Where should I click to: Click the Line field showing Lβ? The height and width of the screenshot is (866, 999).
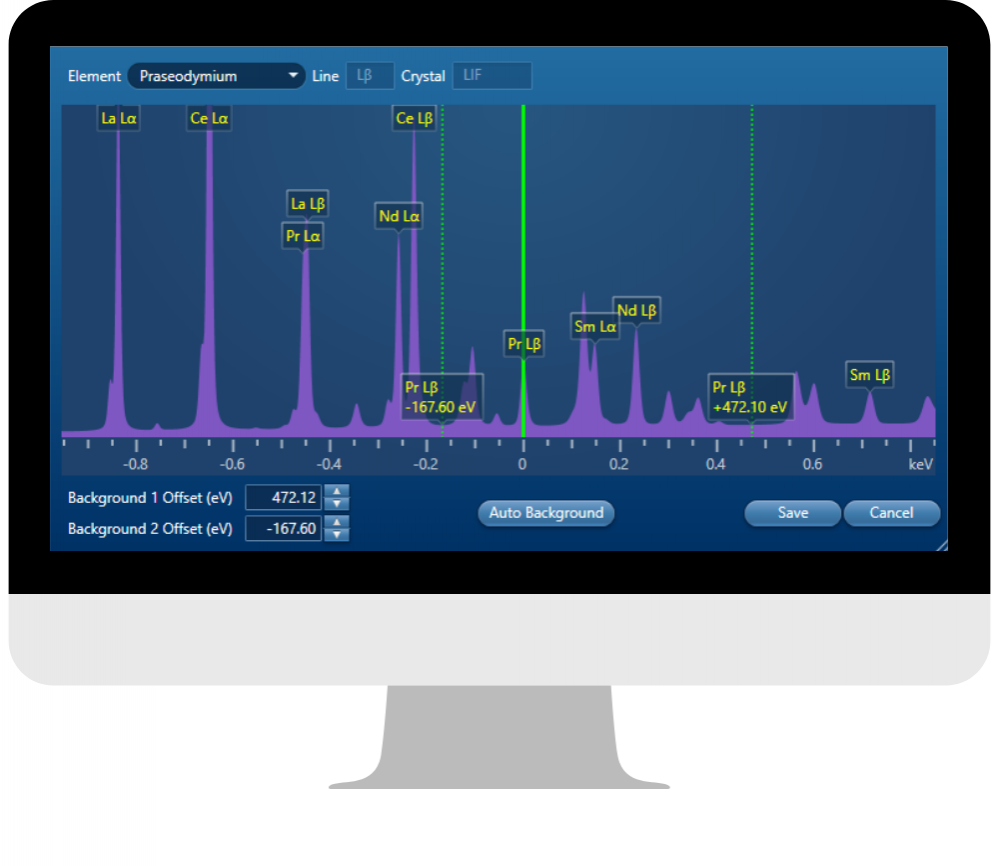[369, 76]
